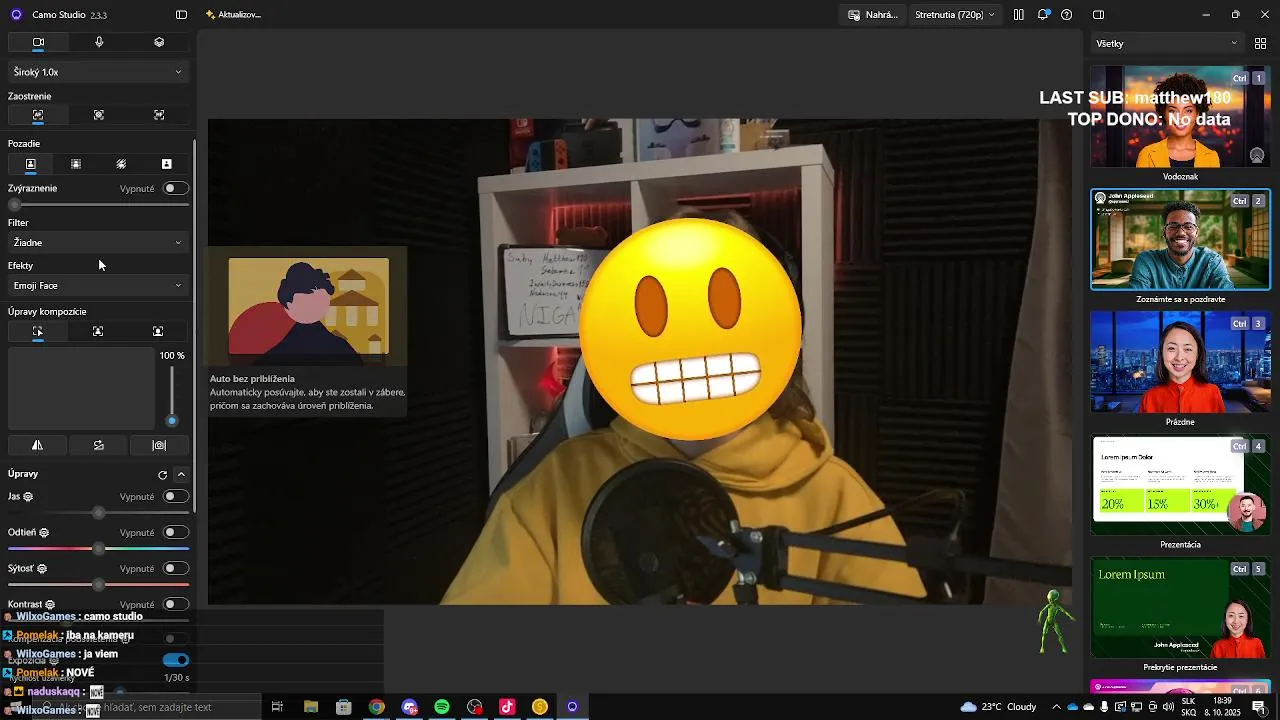Select the Prezentácia scene thumbnail
Image resolution: width=1280 pixels, height=720 pixels.
click(1180, 485)
